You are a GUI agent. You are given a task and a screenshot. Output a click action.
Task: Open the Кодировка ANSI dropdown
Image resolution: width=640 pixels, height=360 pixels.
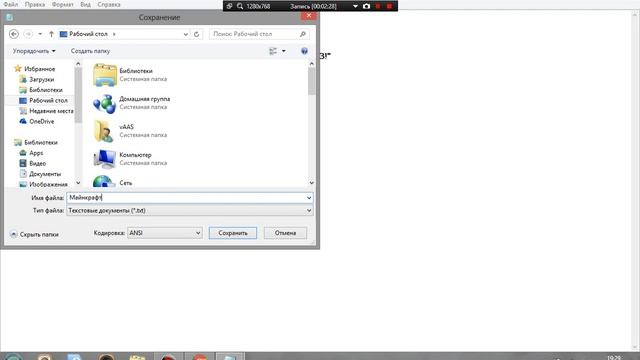click(165, 233)
